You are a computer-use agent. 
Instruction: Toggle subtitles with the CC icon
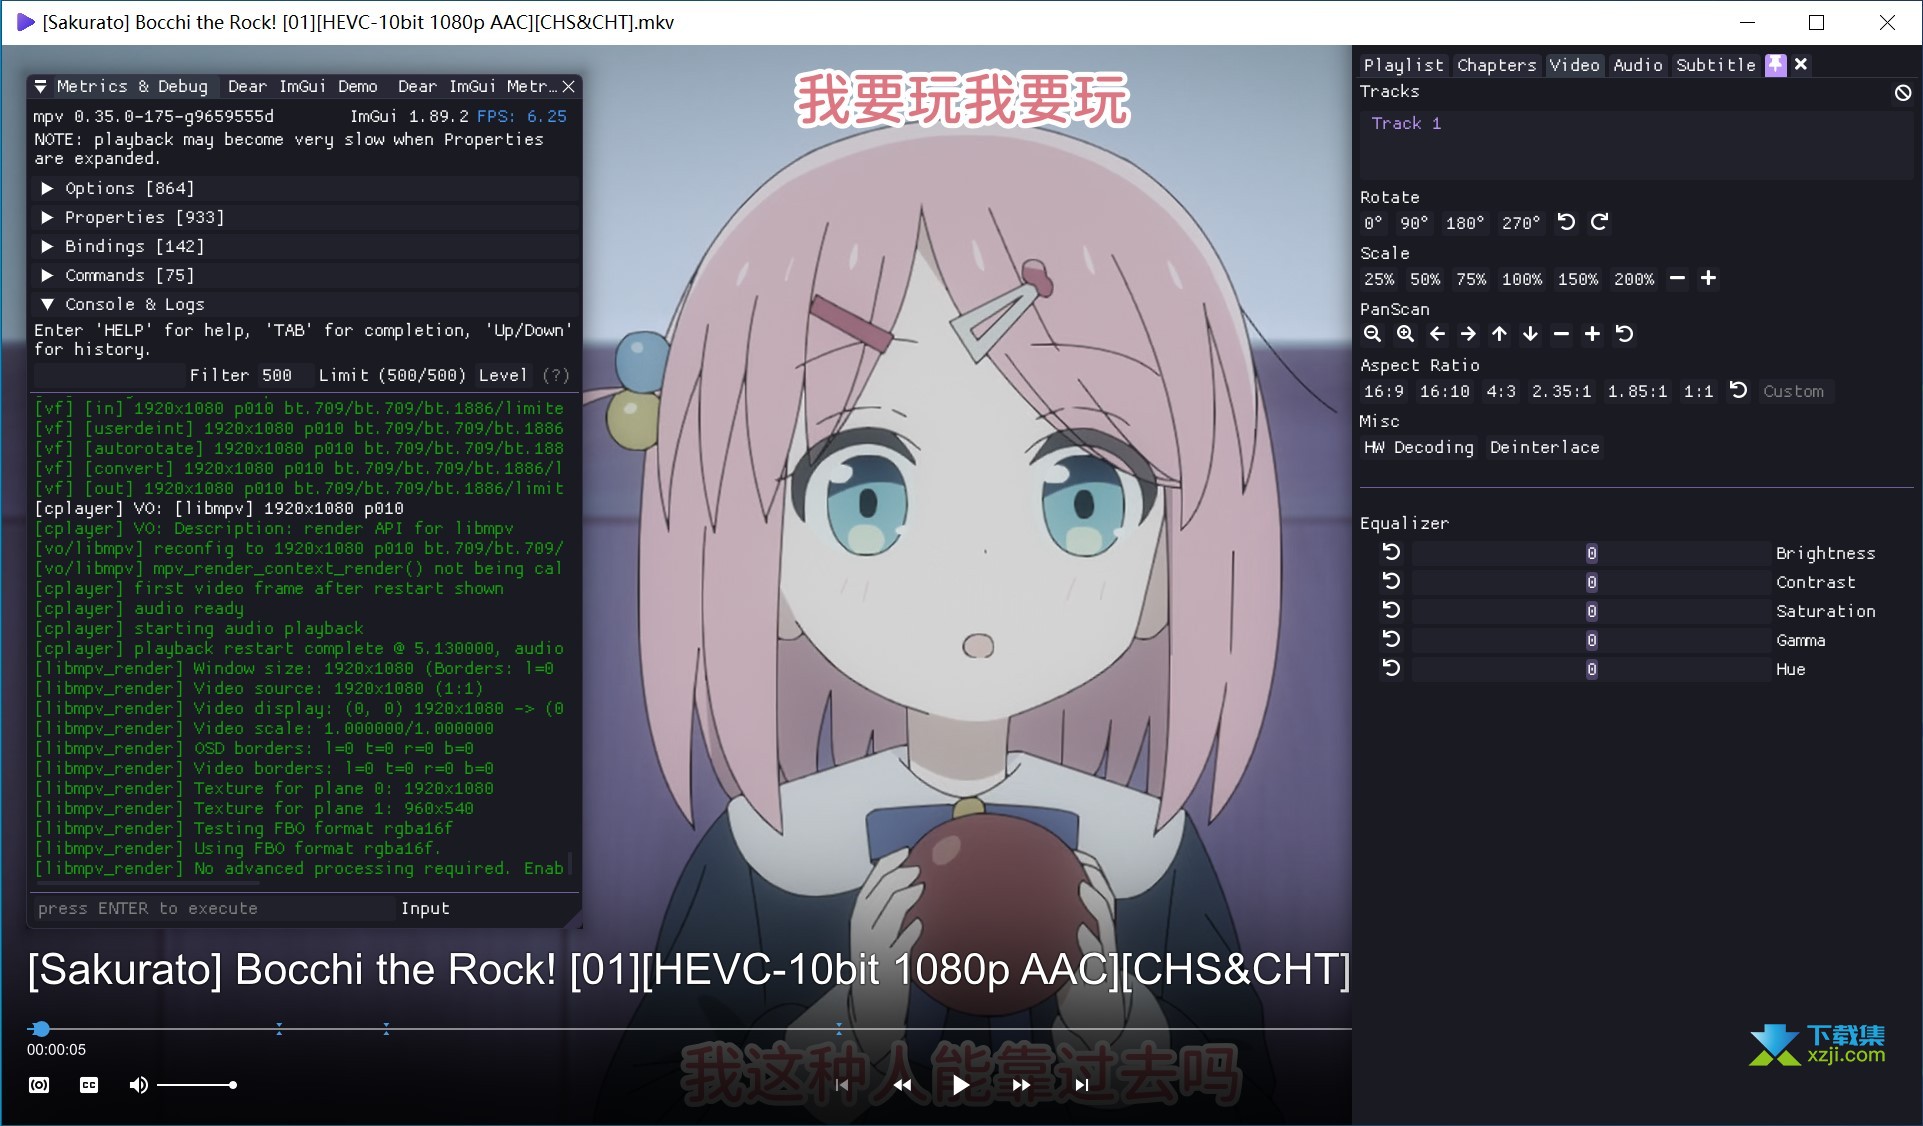tap(89, 1085)
